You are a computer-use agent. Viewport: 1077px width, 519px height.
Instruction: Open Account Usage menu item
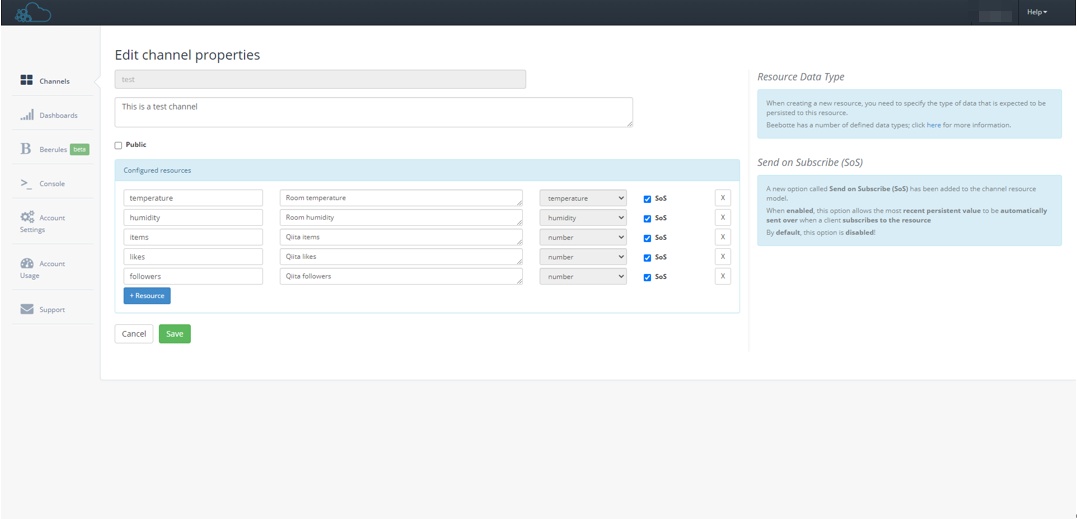[x=43, y=269]
